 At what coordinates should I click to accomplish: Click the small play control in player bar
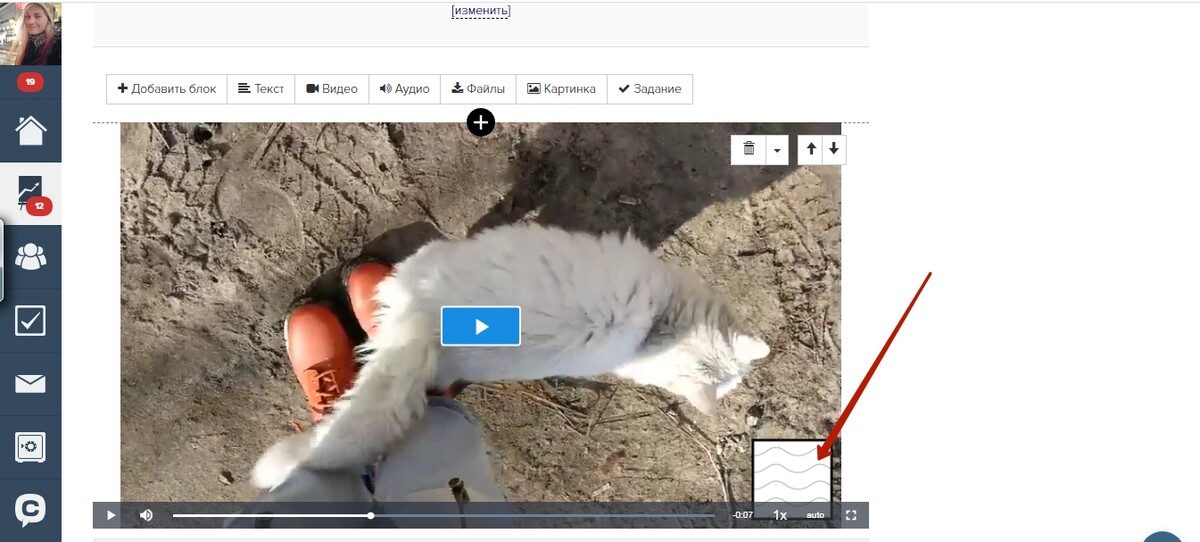pos(111,515)
